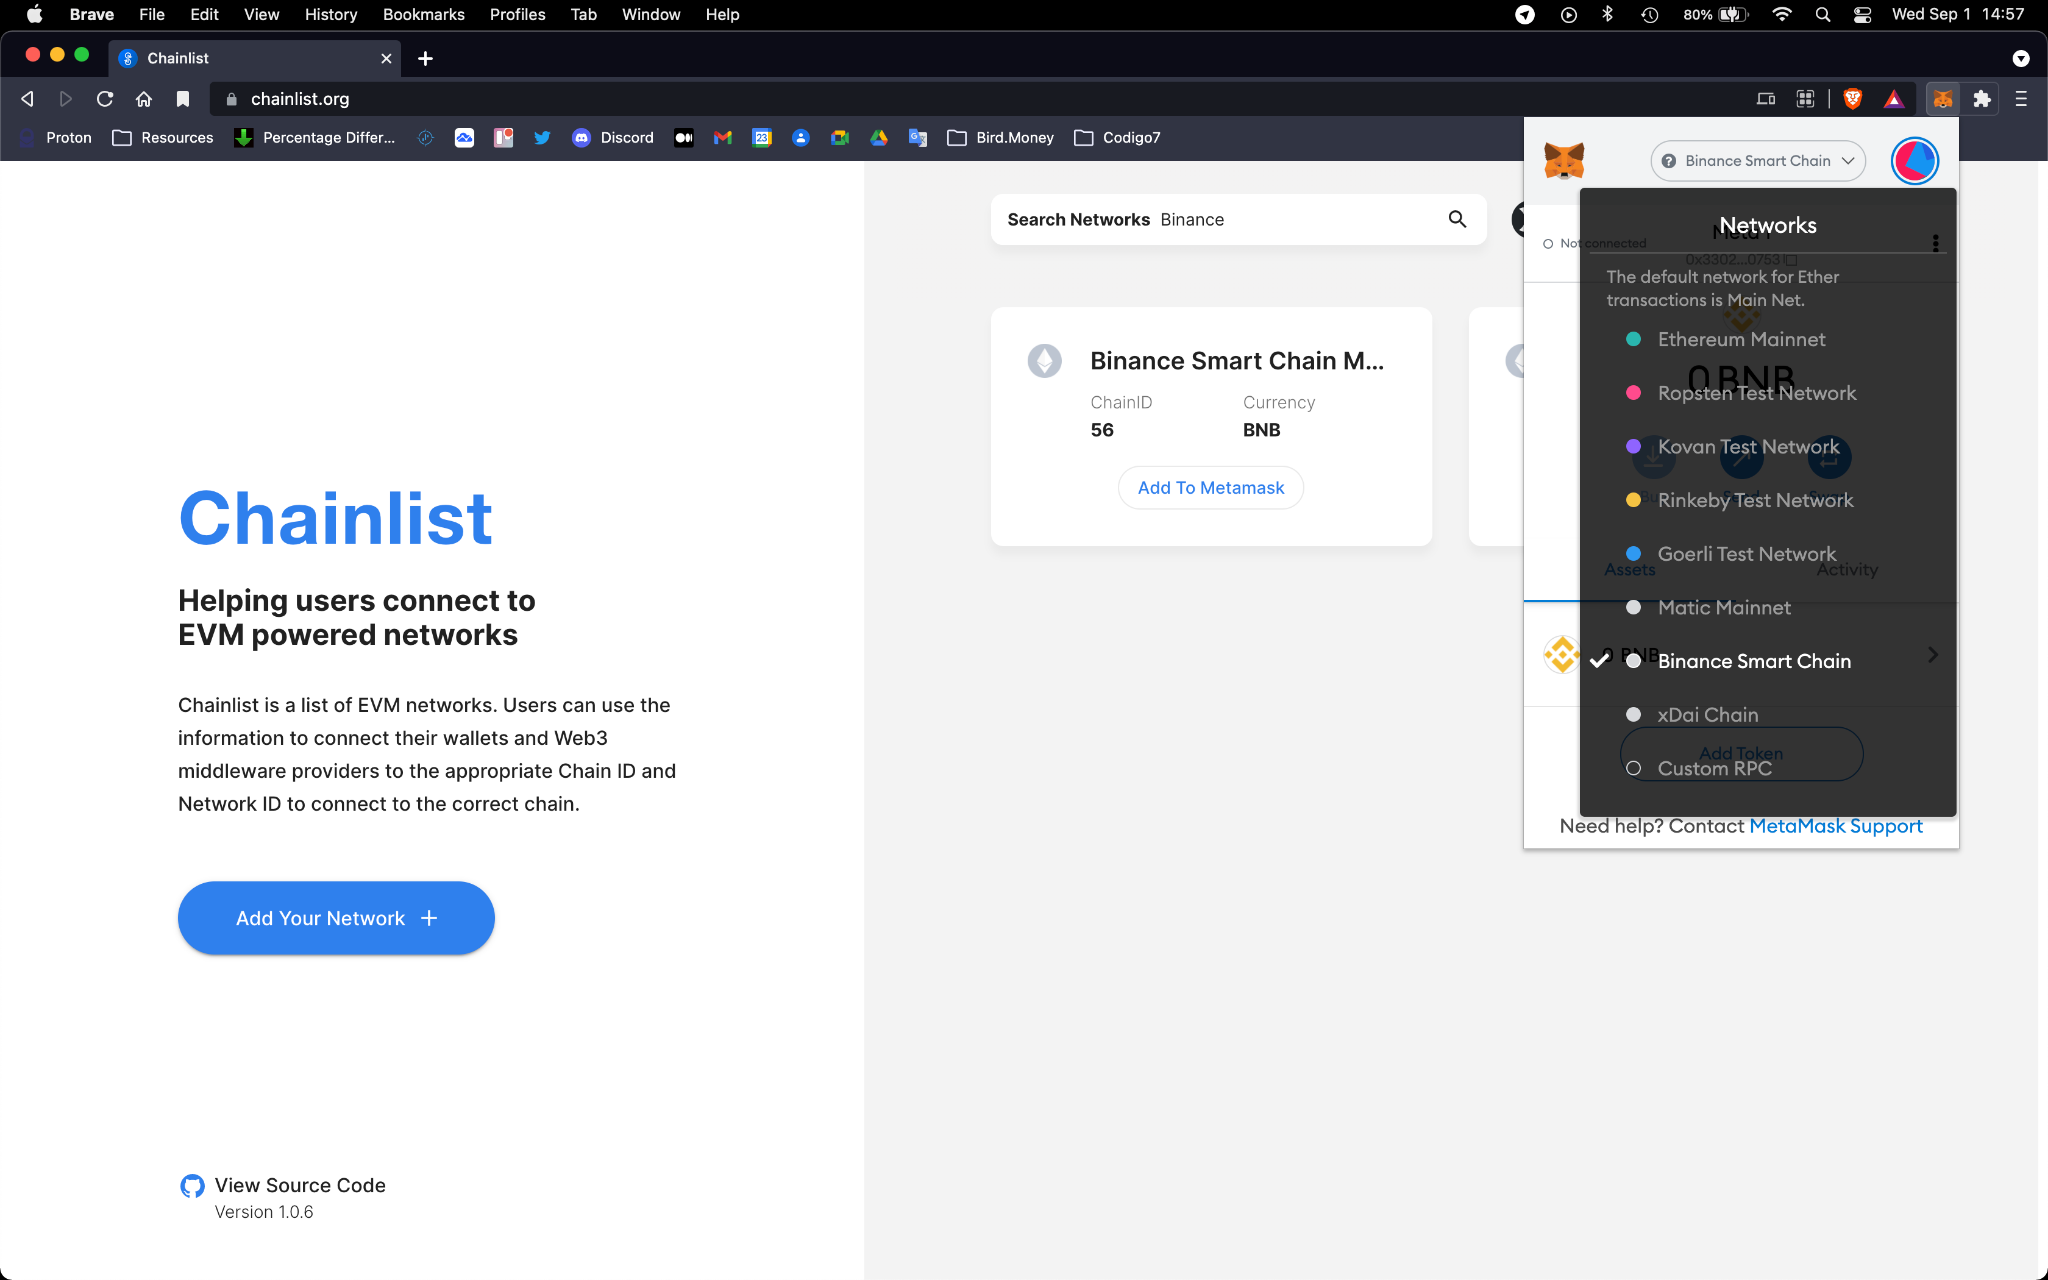Click the Add Your Network button
Image resolution: width=2048 pixels, height=1280 pixels.
coord(336,918)
